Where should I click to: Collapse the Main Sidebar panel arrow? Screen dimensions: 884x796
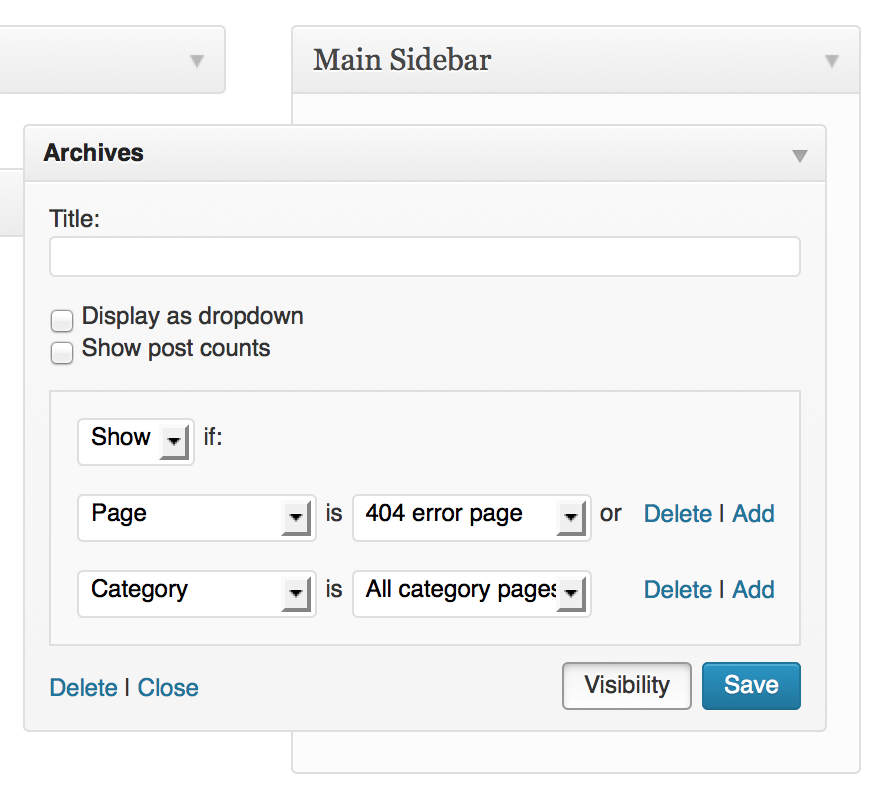click(831, 61)
